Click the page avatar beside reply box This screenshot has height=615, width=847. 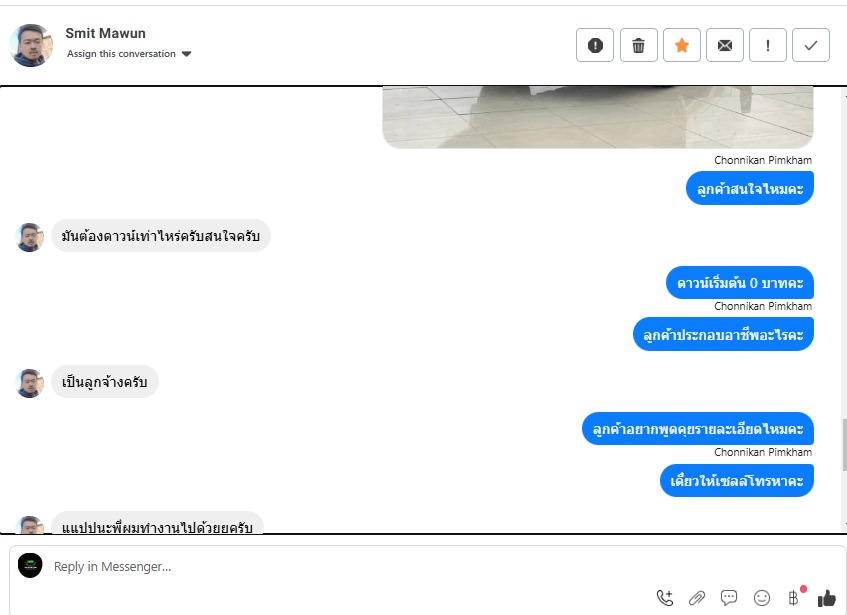point(30,566)
